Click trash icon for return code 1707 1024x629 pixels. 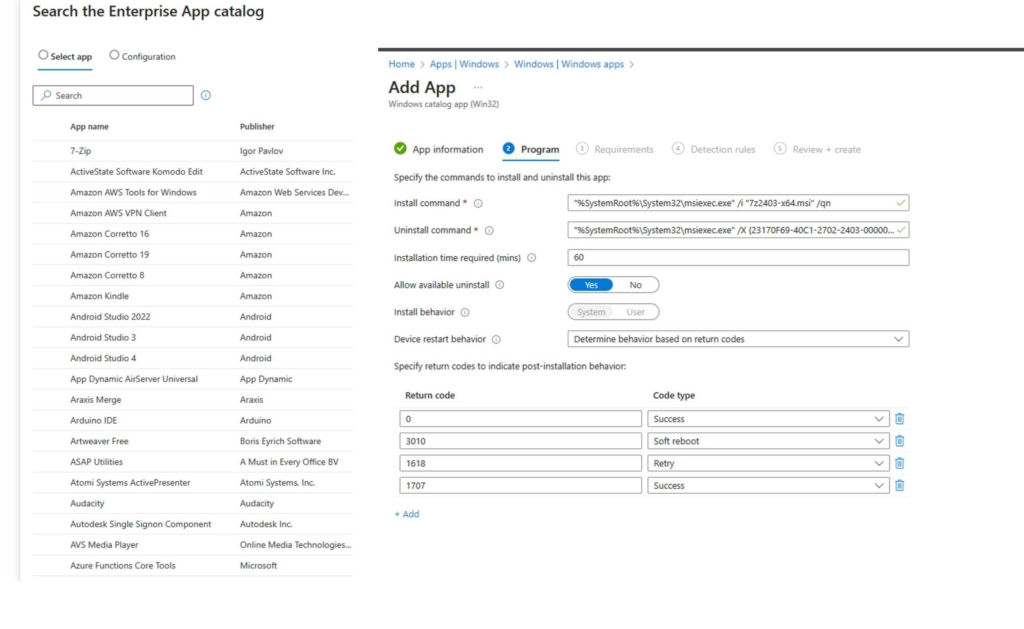click(899, 485)
